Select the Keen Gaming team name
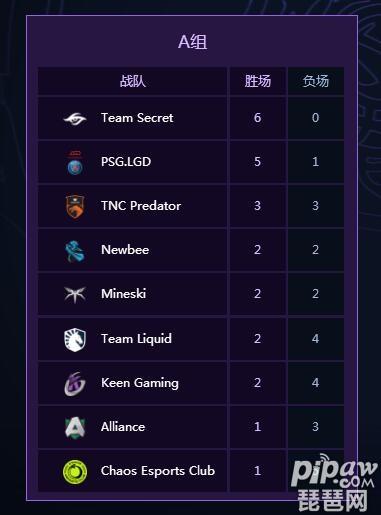Image resolution: width=381 pixels, height=515 pixels. [140, 383]
